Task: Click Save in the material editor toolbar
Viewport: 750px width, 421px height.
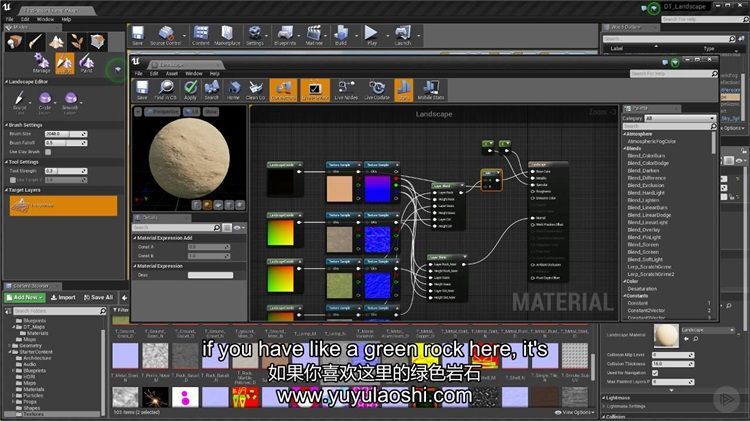Action: click(x=142, y=90)
